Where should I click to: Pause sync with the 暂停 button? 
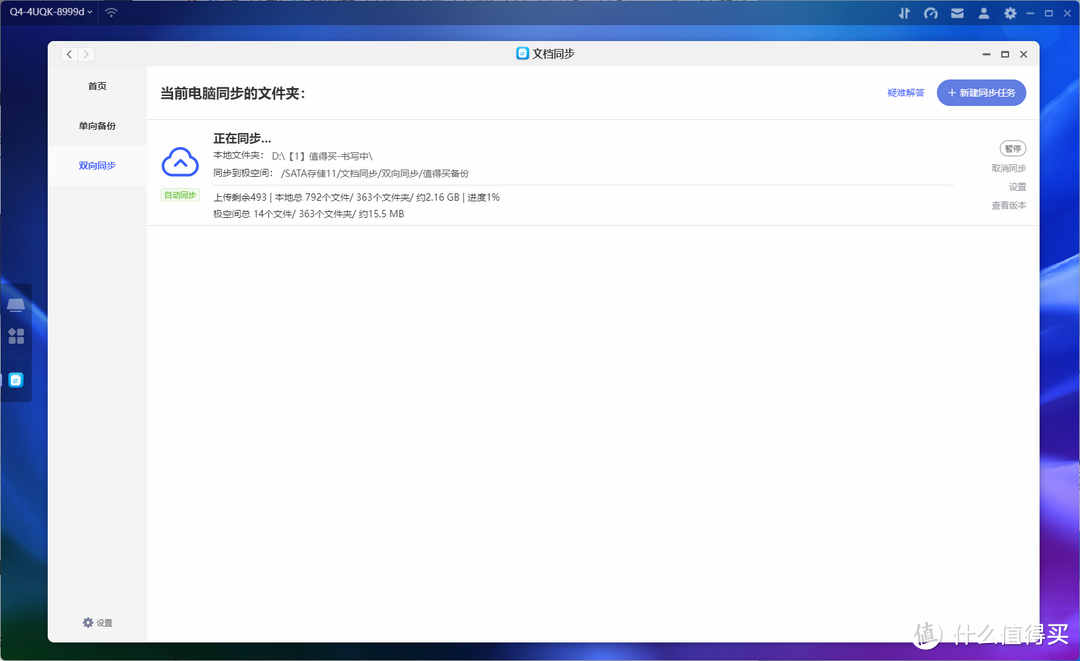coord(1012,148)
